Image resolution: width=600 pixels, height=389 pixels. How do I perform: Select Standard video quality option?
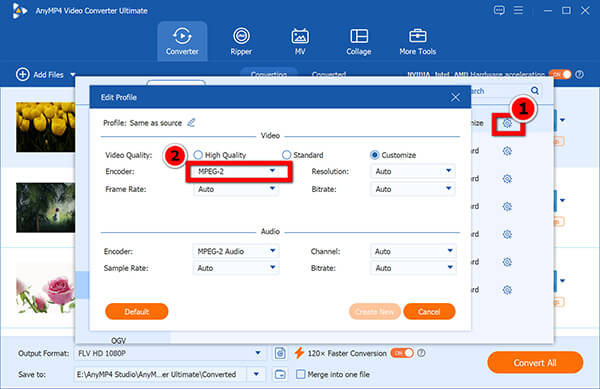click(303, 155)
